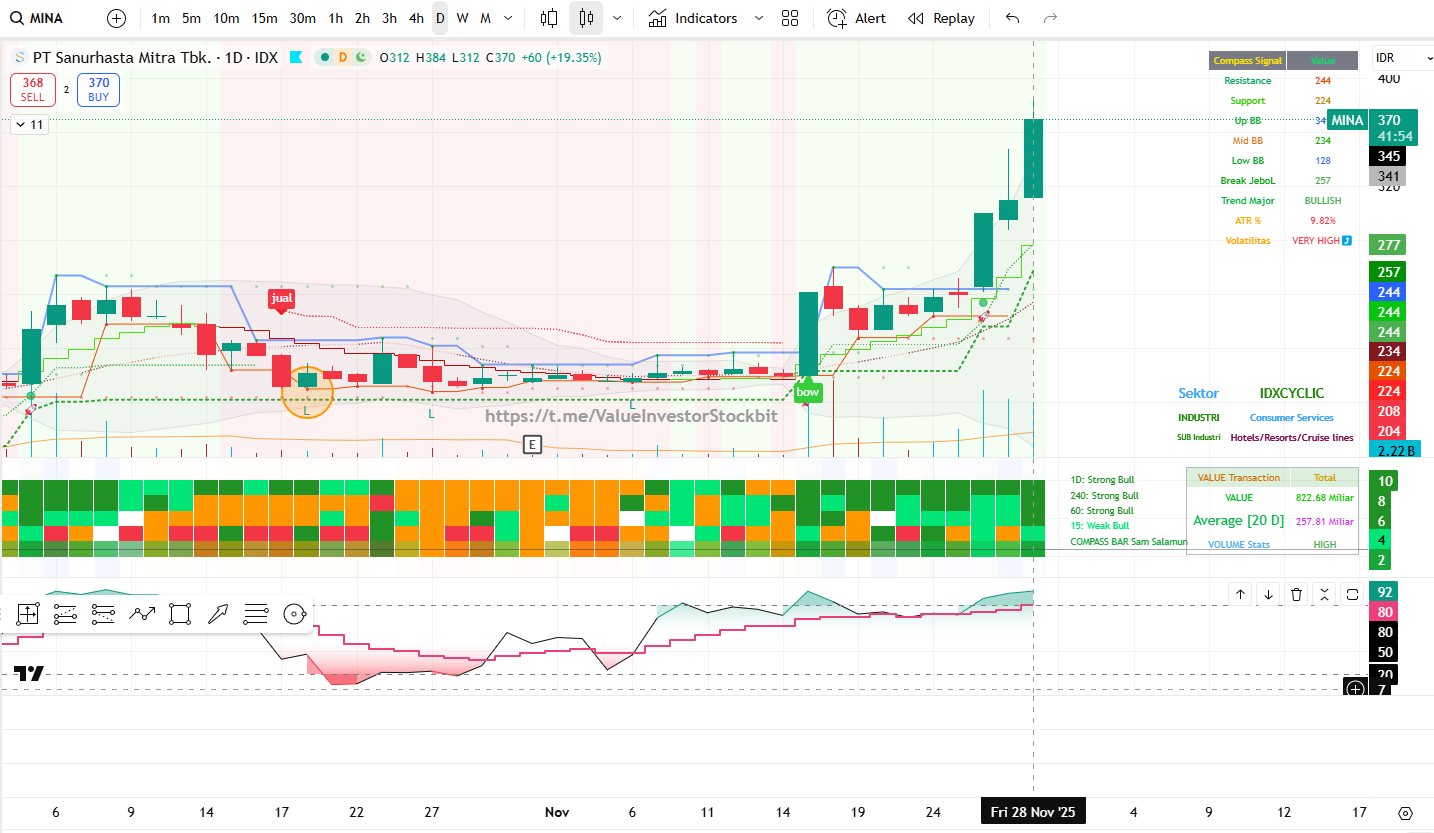Open the layout setup grid icon

pyautogui.click(x=790, y=18)
